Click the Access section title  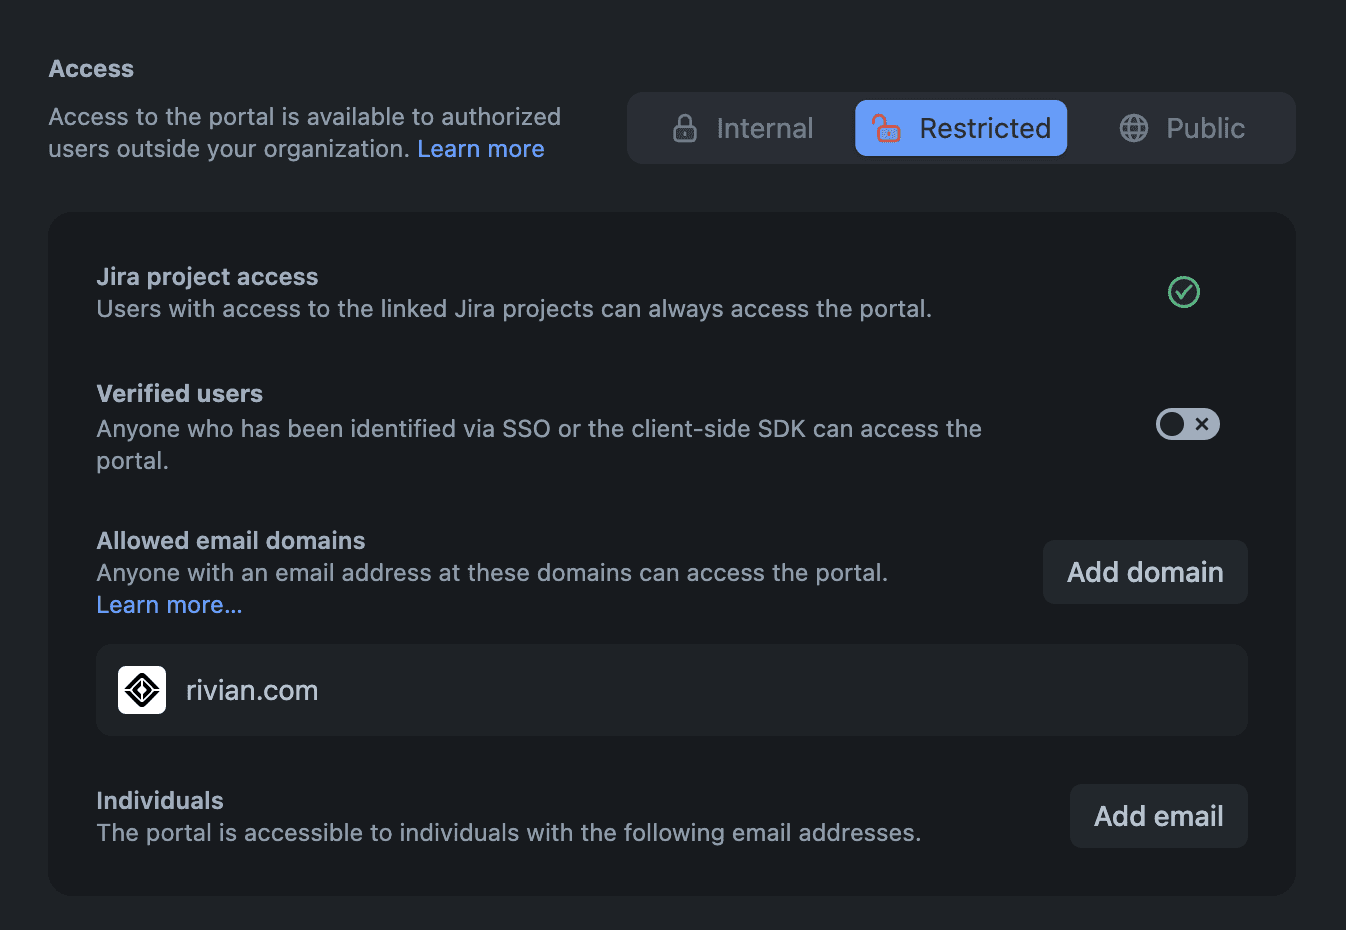click(x=91, y=69)
